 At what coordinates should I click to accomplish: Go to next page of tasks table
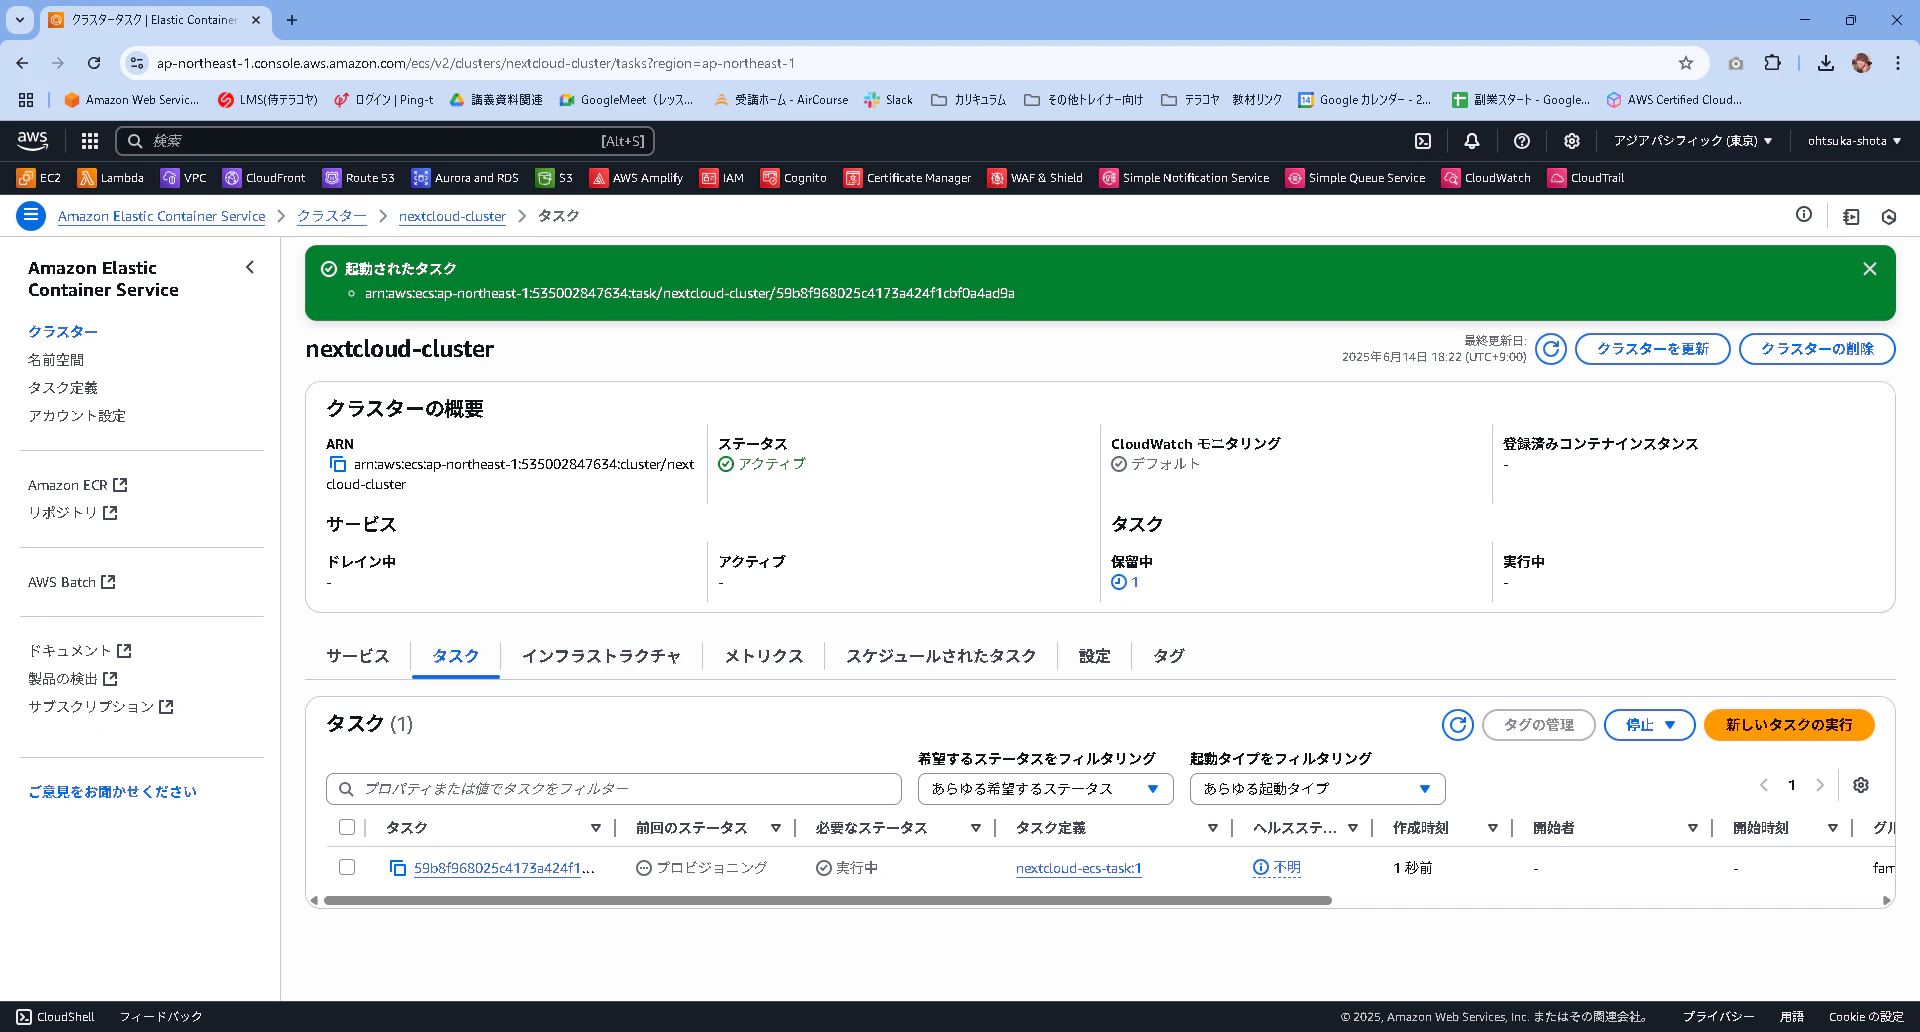(x=1820, y=785)
